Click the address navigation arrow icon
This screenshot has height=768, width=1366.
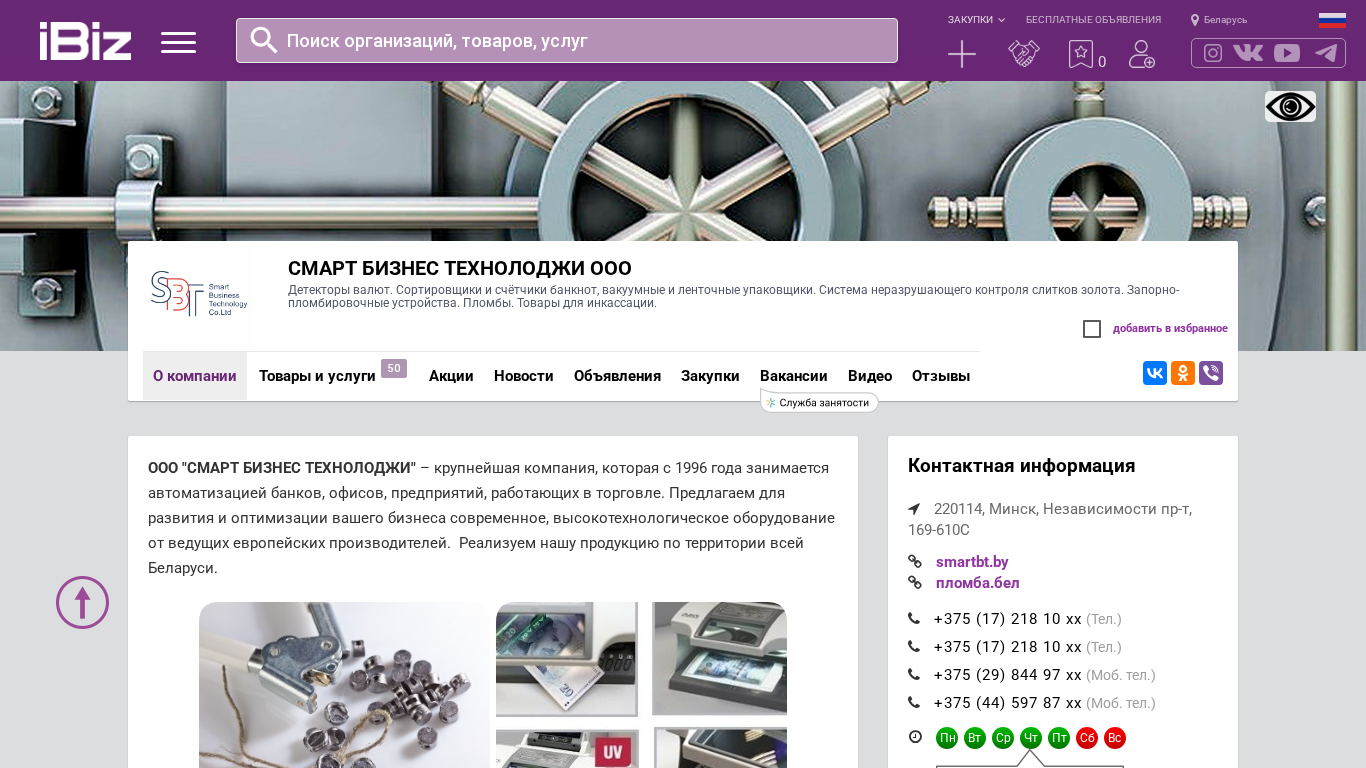[x=914, y=509]
